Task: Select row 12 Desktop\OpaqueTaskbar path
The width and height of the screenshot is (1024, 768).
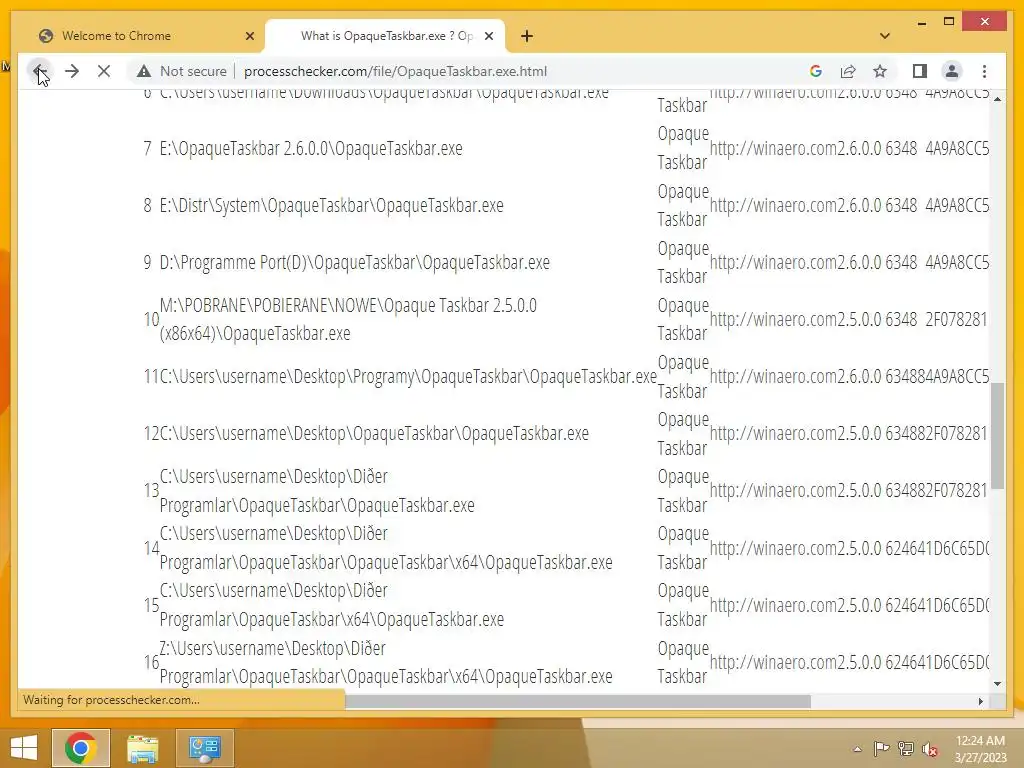Action: pos(374,433)
